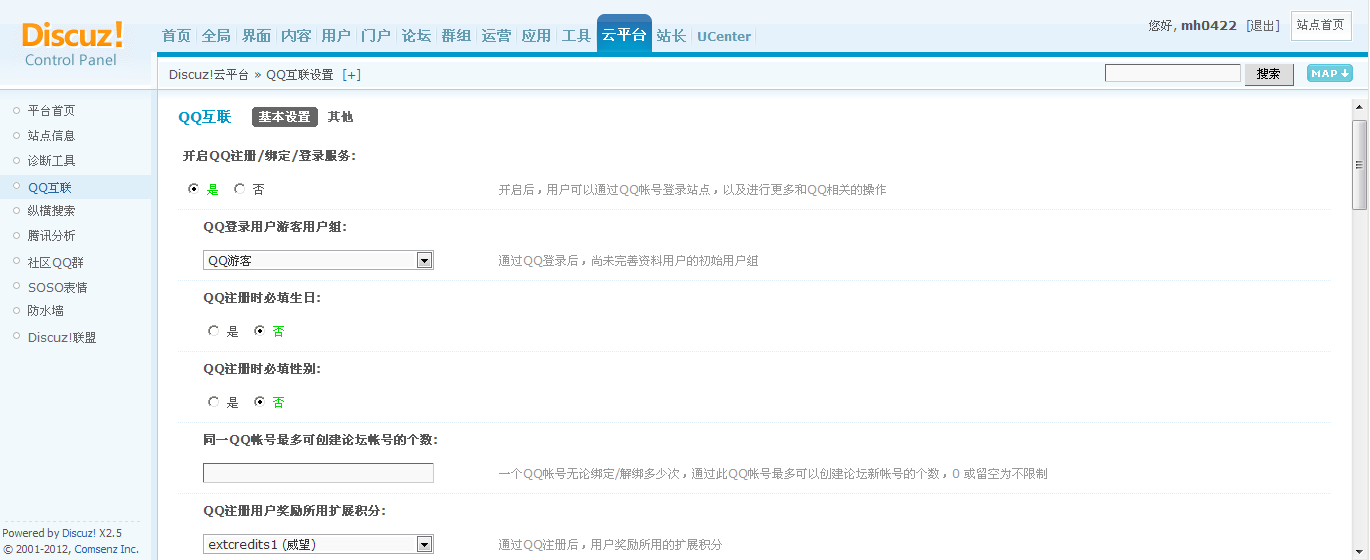Open 平台首页 in sidebar
The height and width of the screenshot is (560, 1370).
point(51,111)
